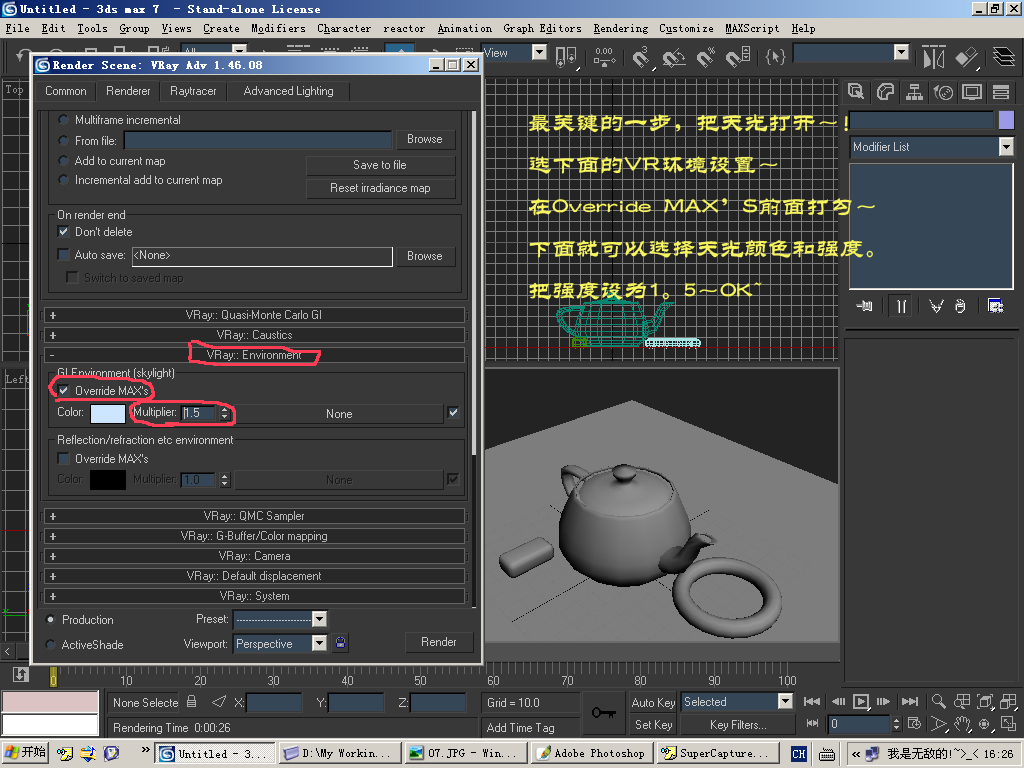Open the Preset dropdown
The image size is (1024, 768).
click(x=280, y=619)
